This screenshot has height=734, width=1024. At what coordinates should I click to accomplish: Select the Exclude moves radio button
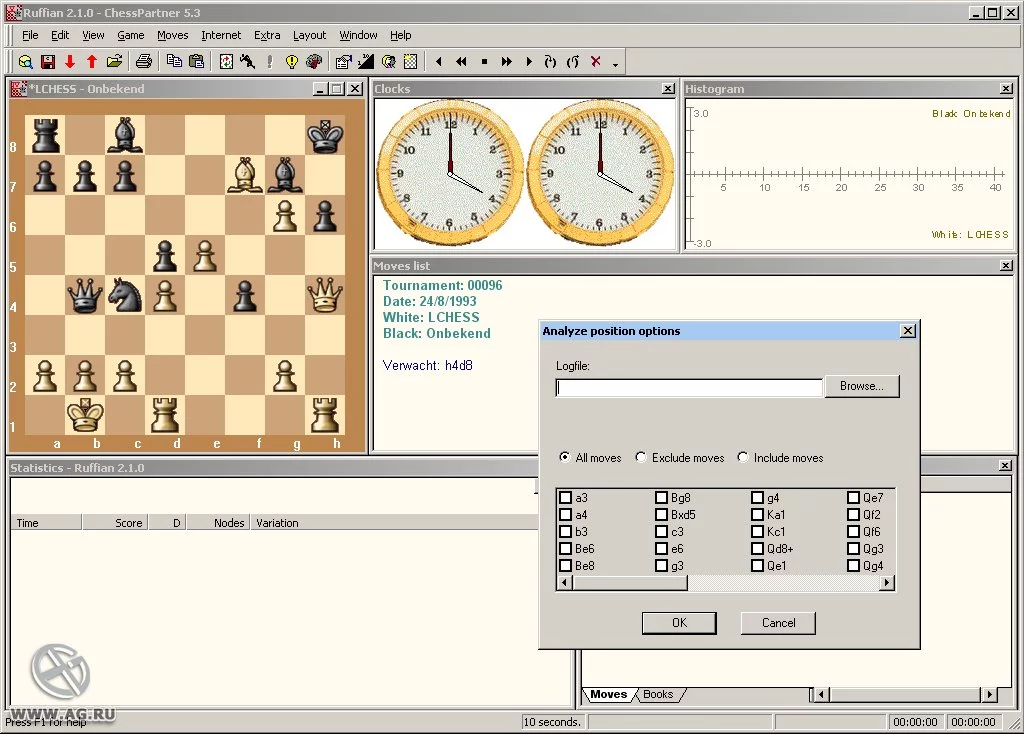coord(641,457)
